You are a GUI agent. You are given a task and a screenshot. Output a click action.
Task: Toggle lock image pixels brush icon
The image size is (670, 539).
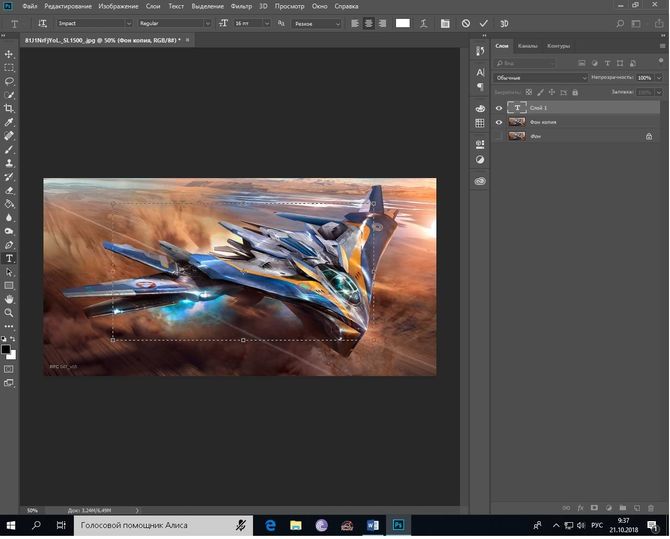tap(540, 92)
